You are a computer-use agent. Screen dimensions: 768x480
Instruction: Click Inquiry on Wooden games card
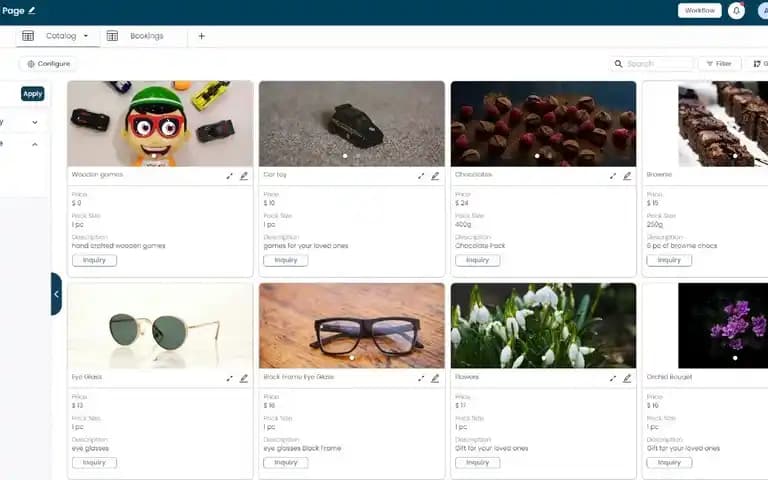(94, 260)
